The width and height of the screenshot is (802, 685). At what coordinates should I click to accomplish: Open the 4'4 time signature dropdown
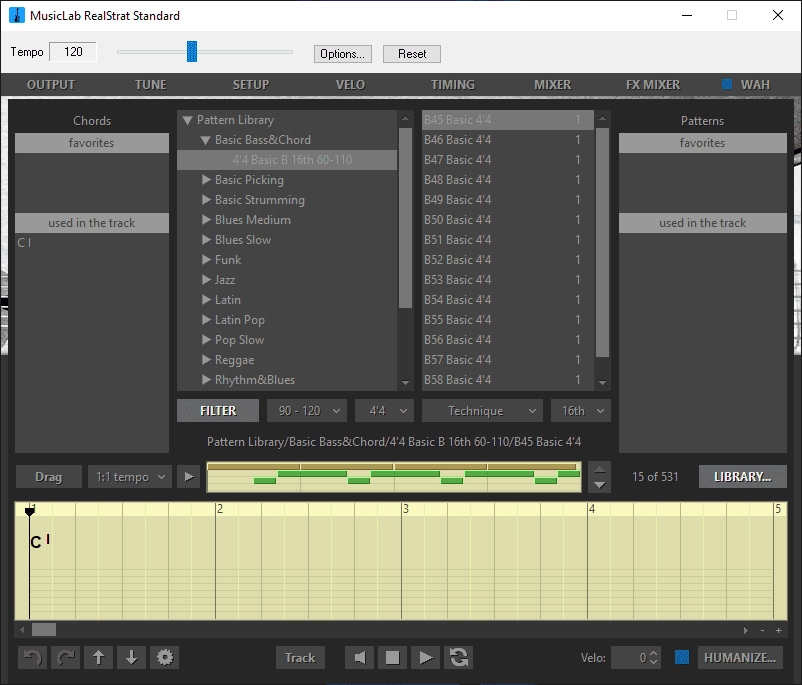click(x=384, y=411)
